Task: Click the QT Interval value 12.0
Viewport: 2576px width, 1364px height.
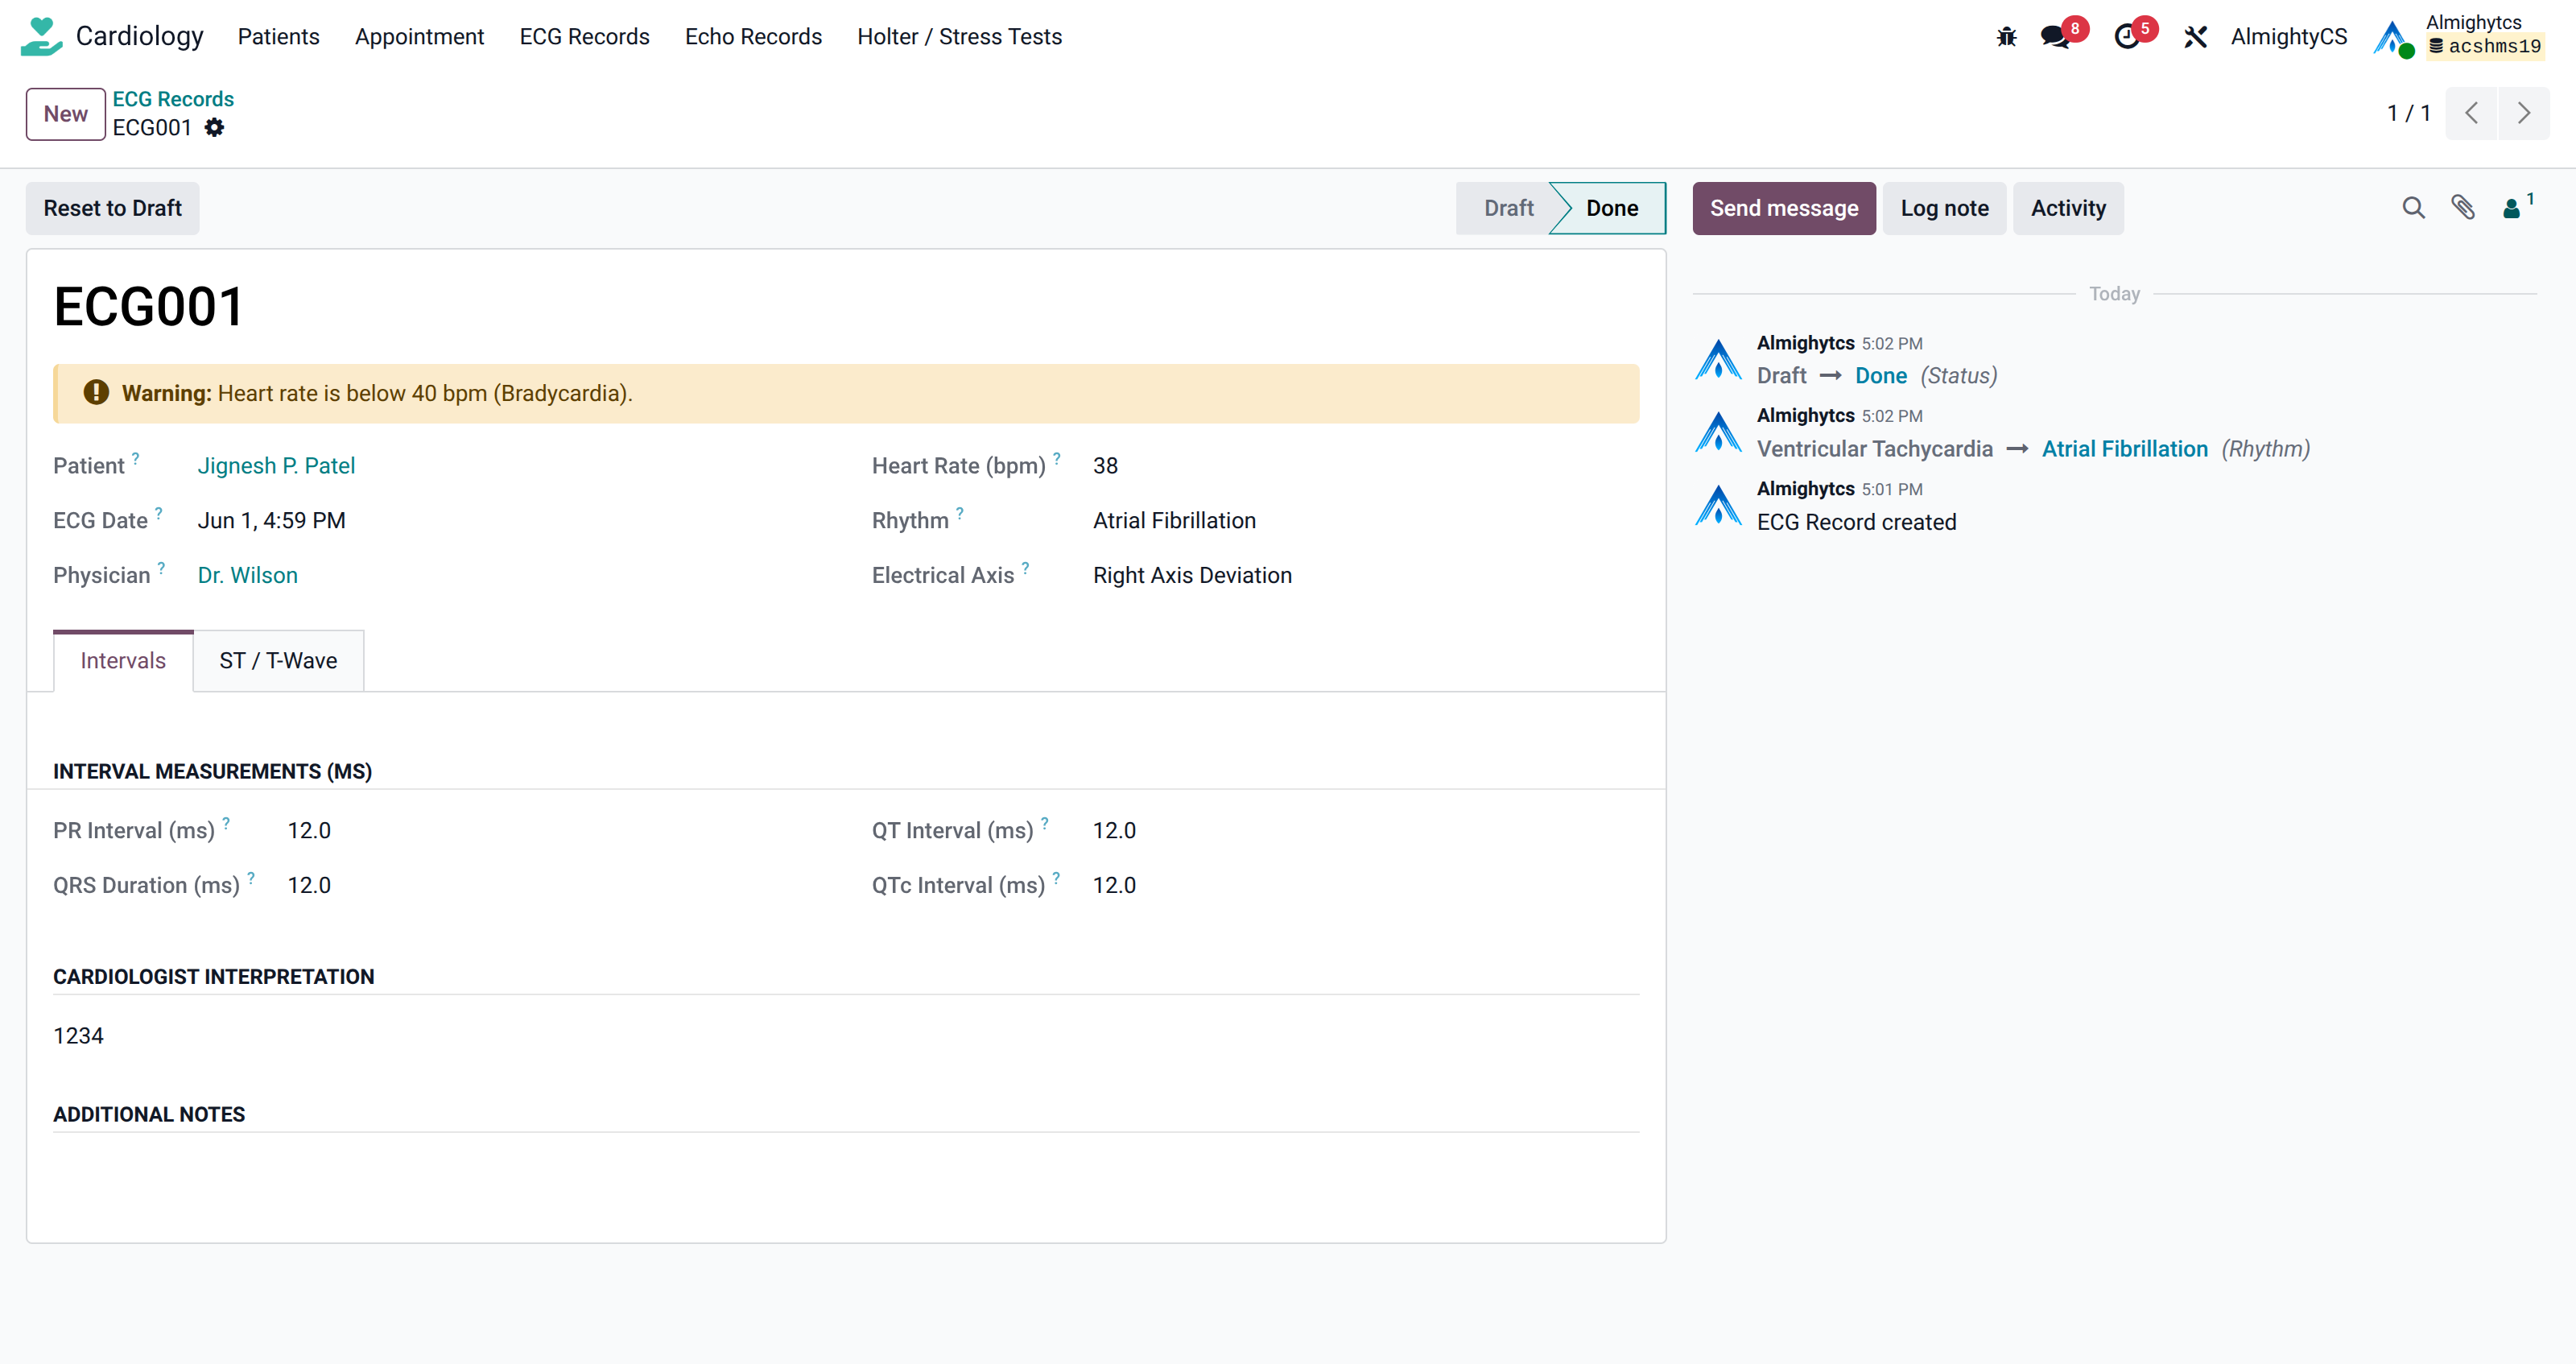Action: point(1114,831)
